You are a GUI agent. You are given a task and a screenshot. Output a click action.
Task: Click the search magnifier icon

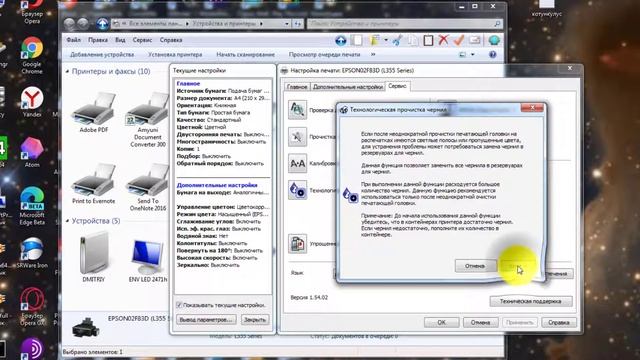pos(497,24)
